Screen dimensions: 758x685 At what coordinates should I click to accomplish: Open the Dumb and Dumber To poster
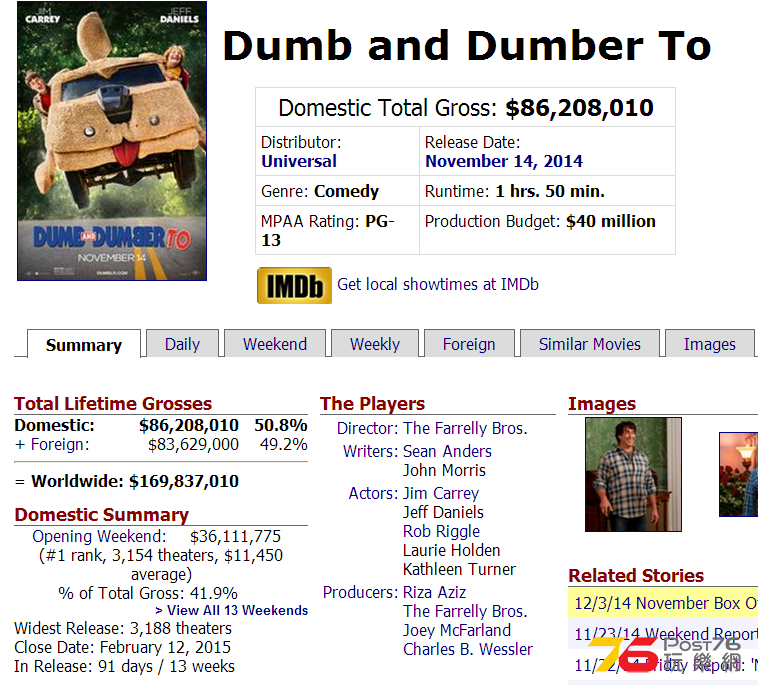pos(112,141)
